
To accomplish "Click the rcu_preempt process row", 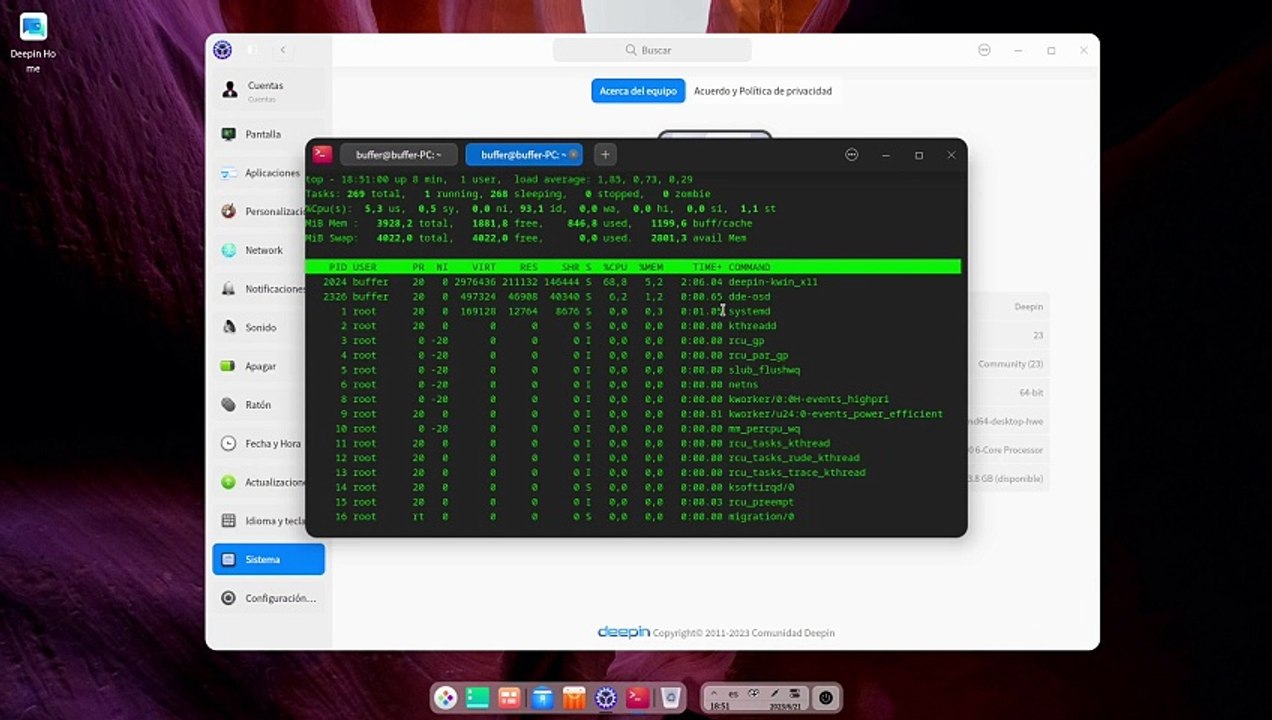I will [632, 502].
